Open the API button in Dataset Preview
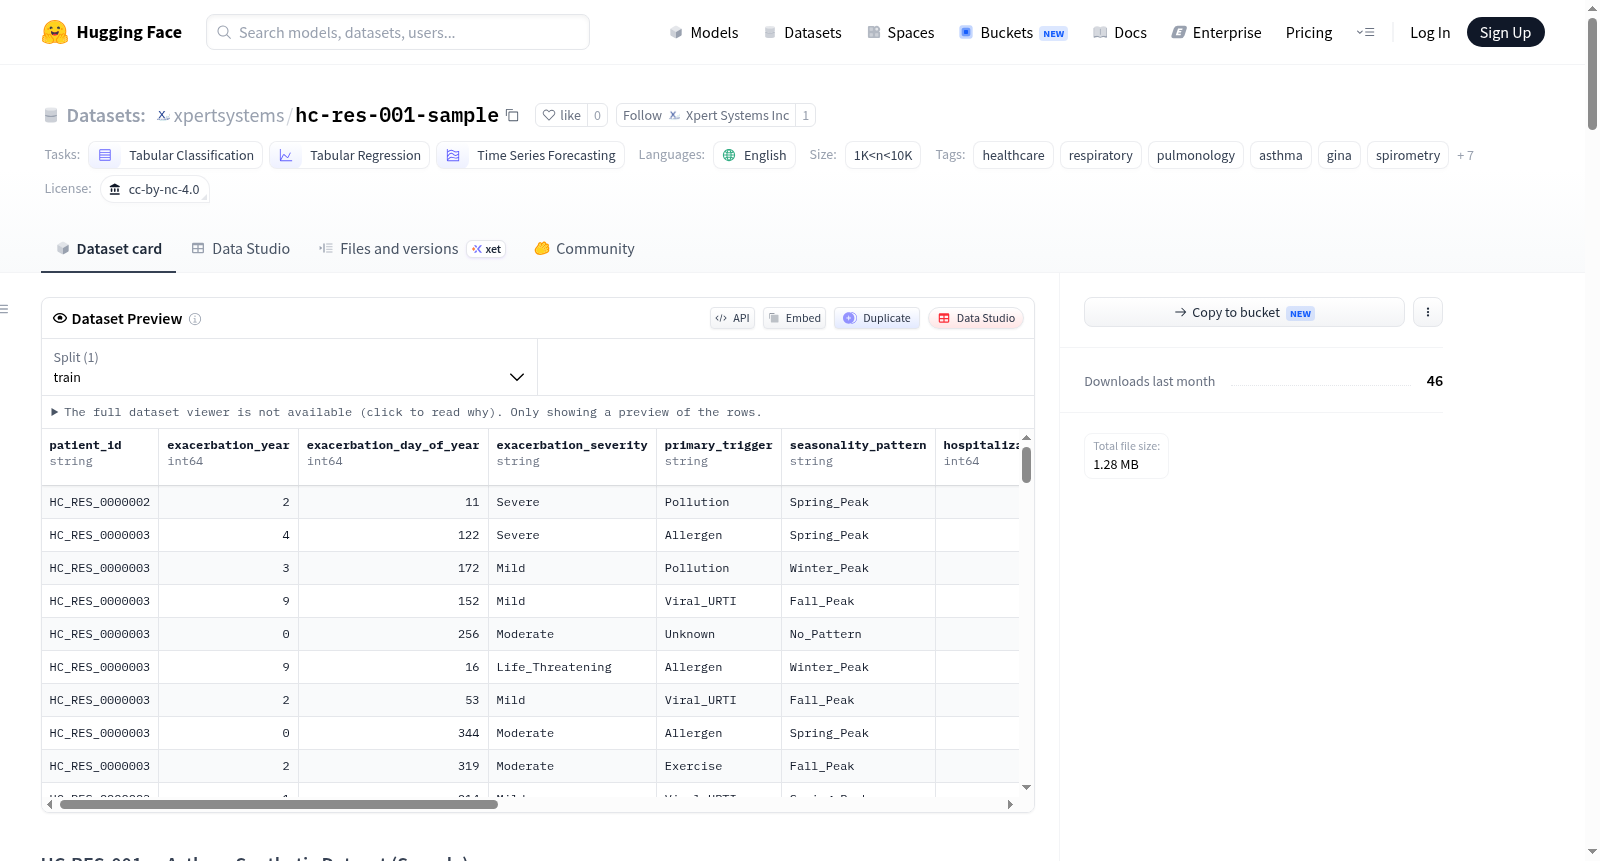Viewport: 1600px width, 861px height. pos(732,318)
